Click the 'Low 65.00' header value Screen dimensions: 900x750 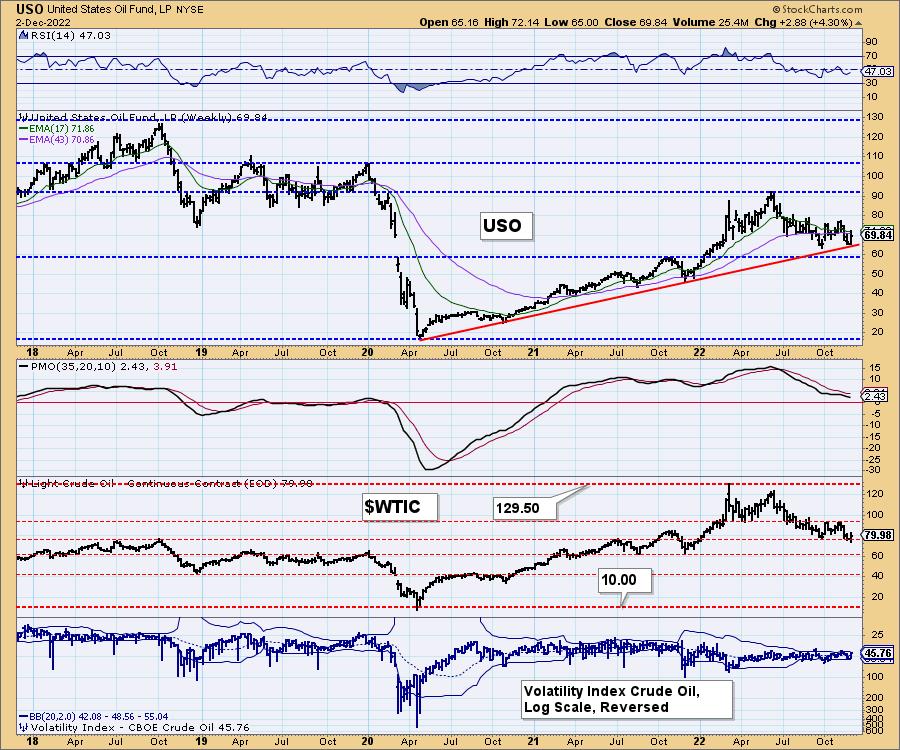[x=571, y=22]
